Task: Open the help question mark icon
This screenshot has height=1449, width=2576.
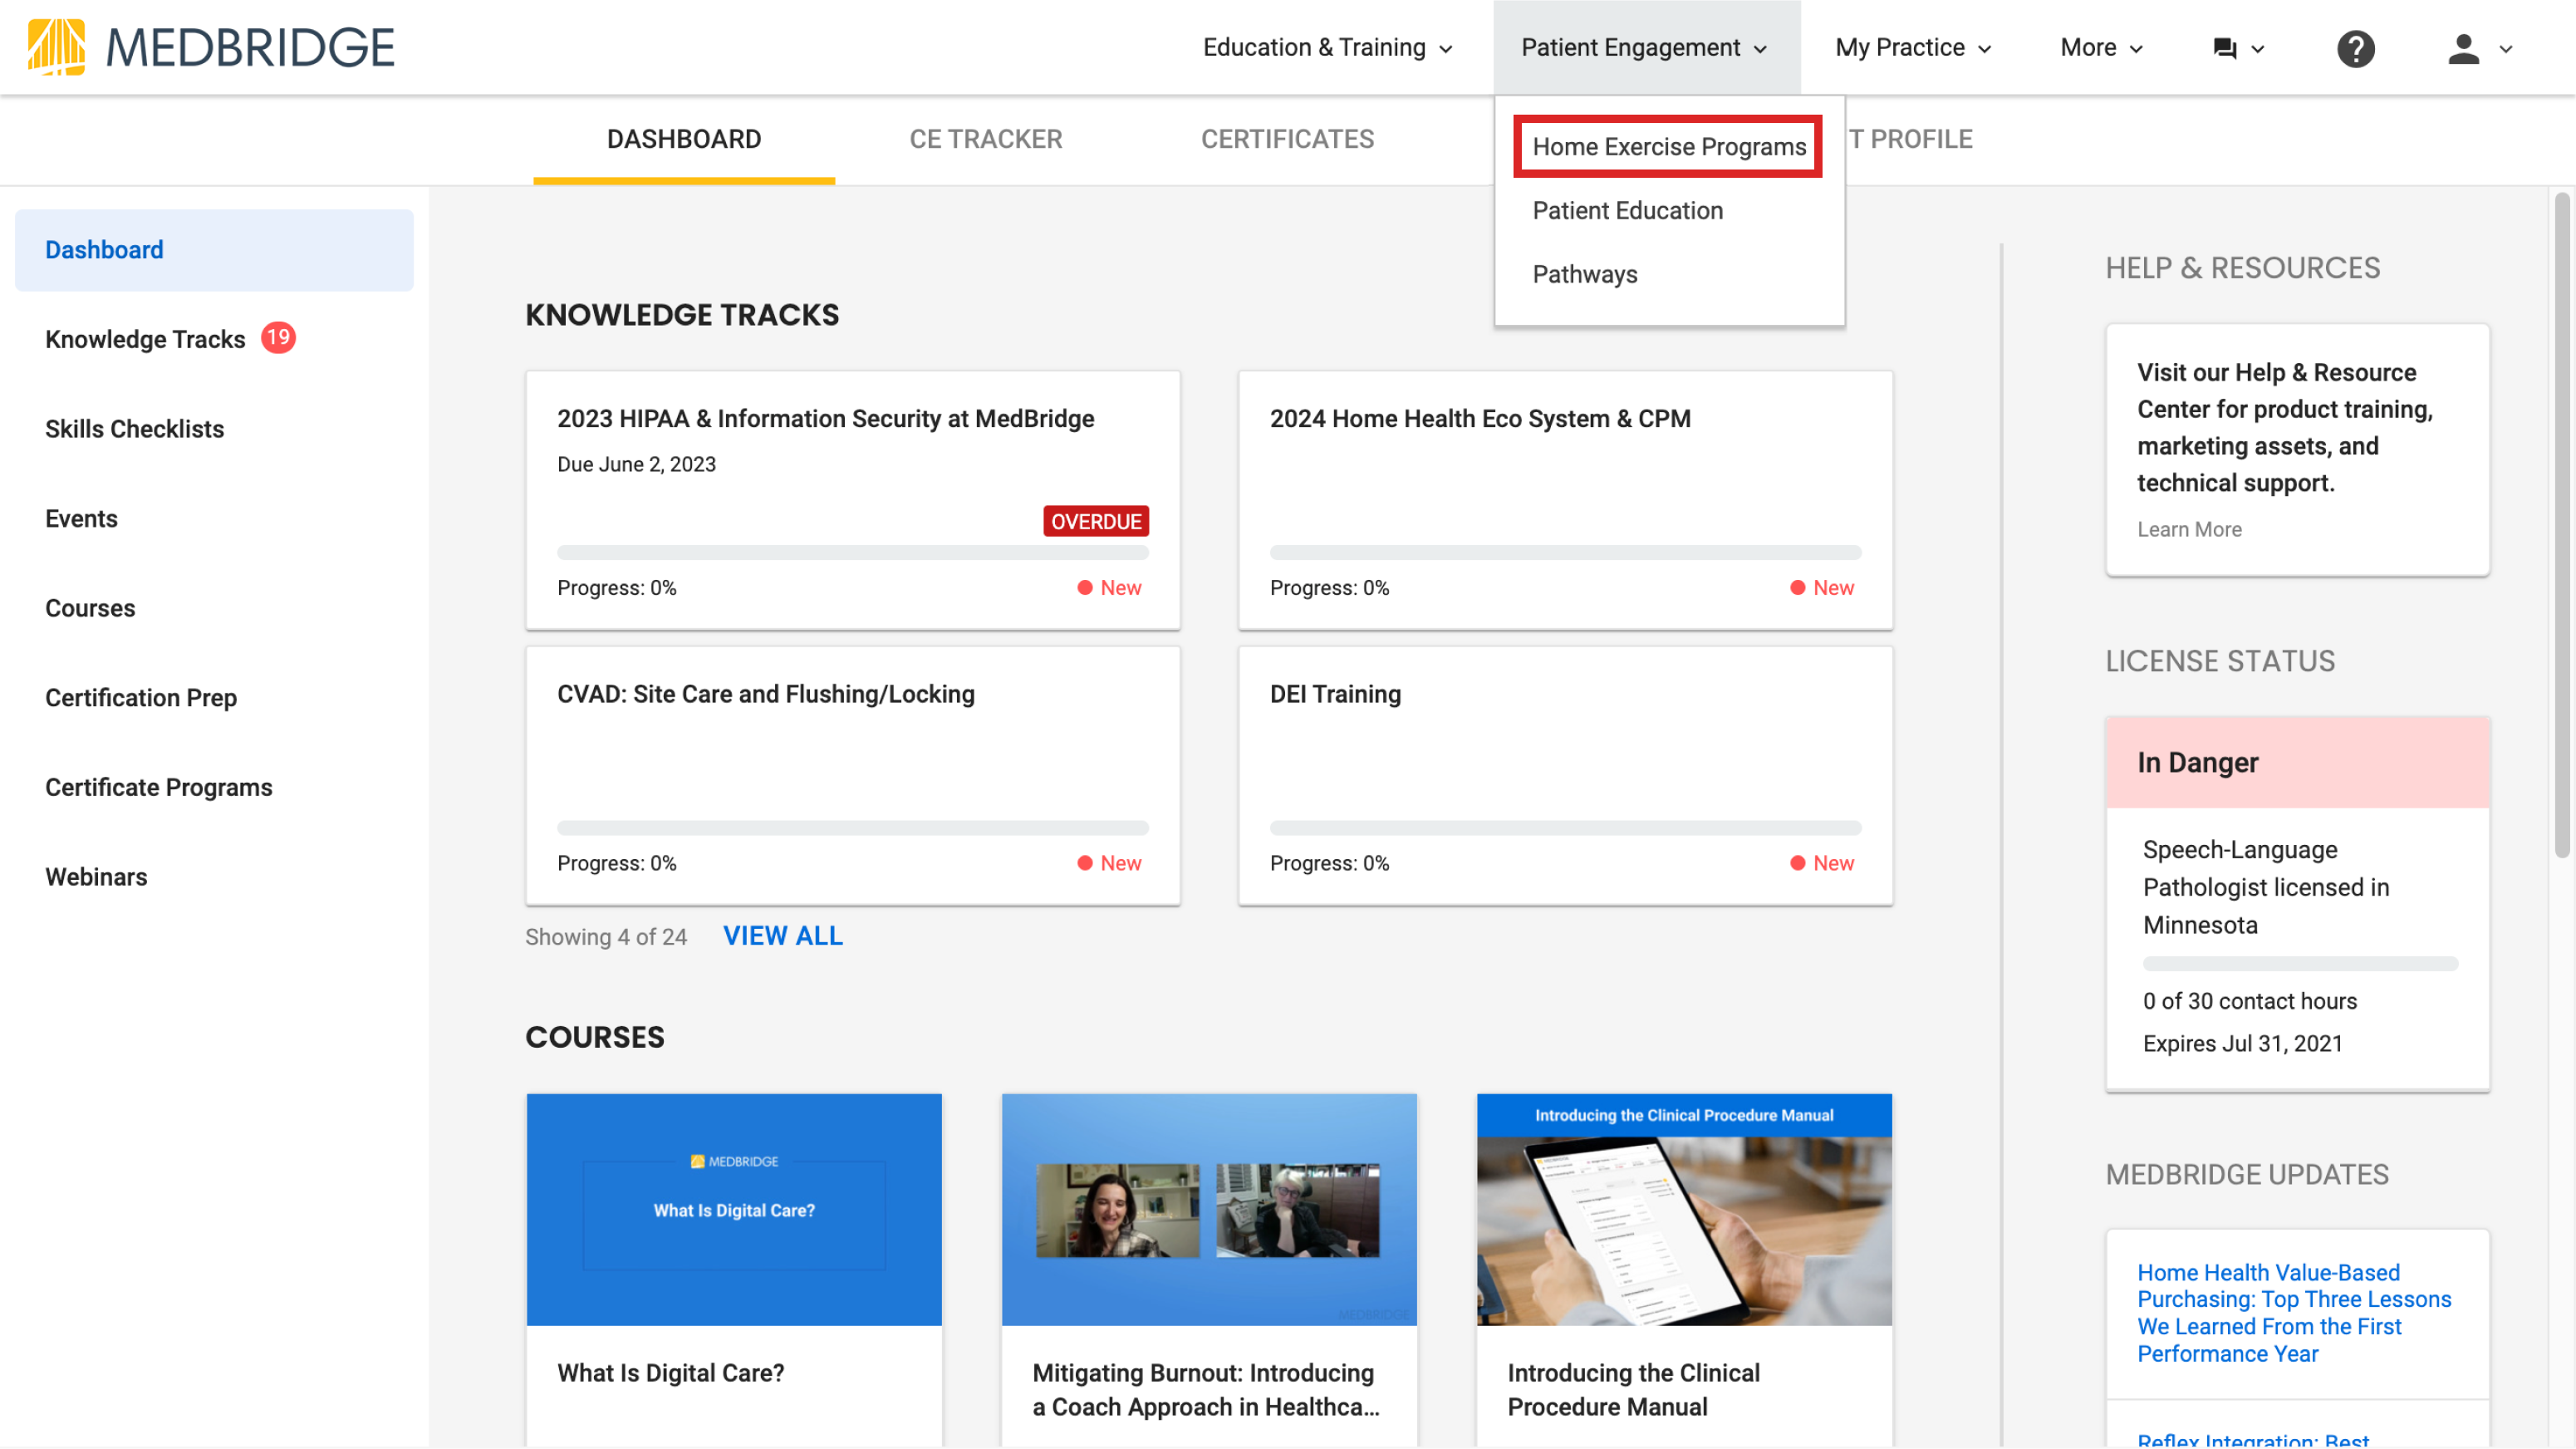Action: tap(2355, 48)
